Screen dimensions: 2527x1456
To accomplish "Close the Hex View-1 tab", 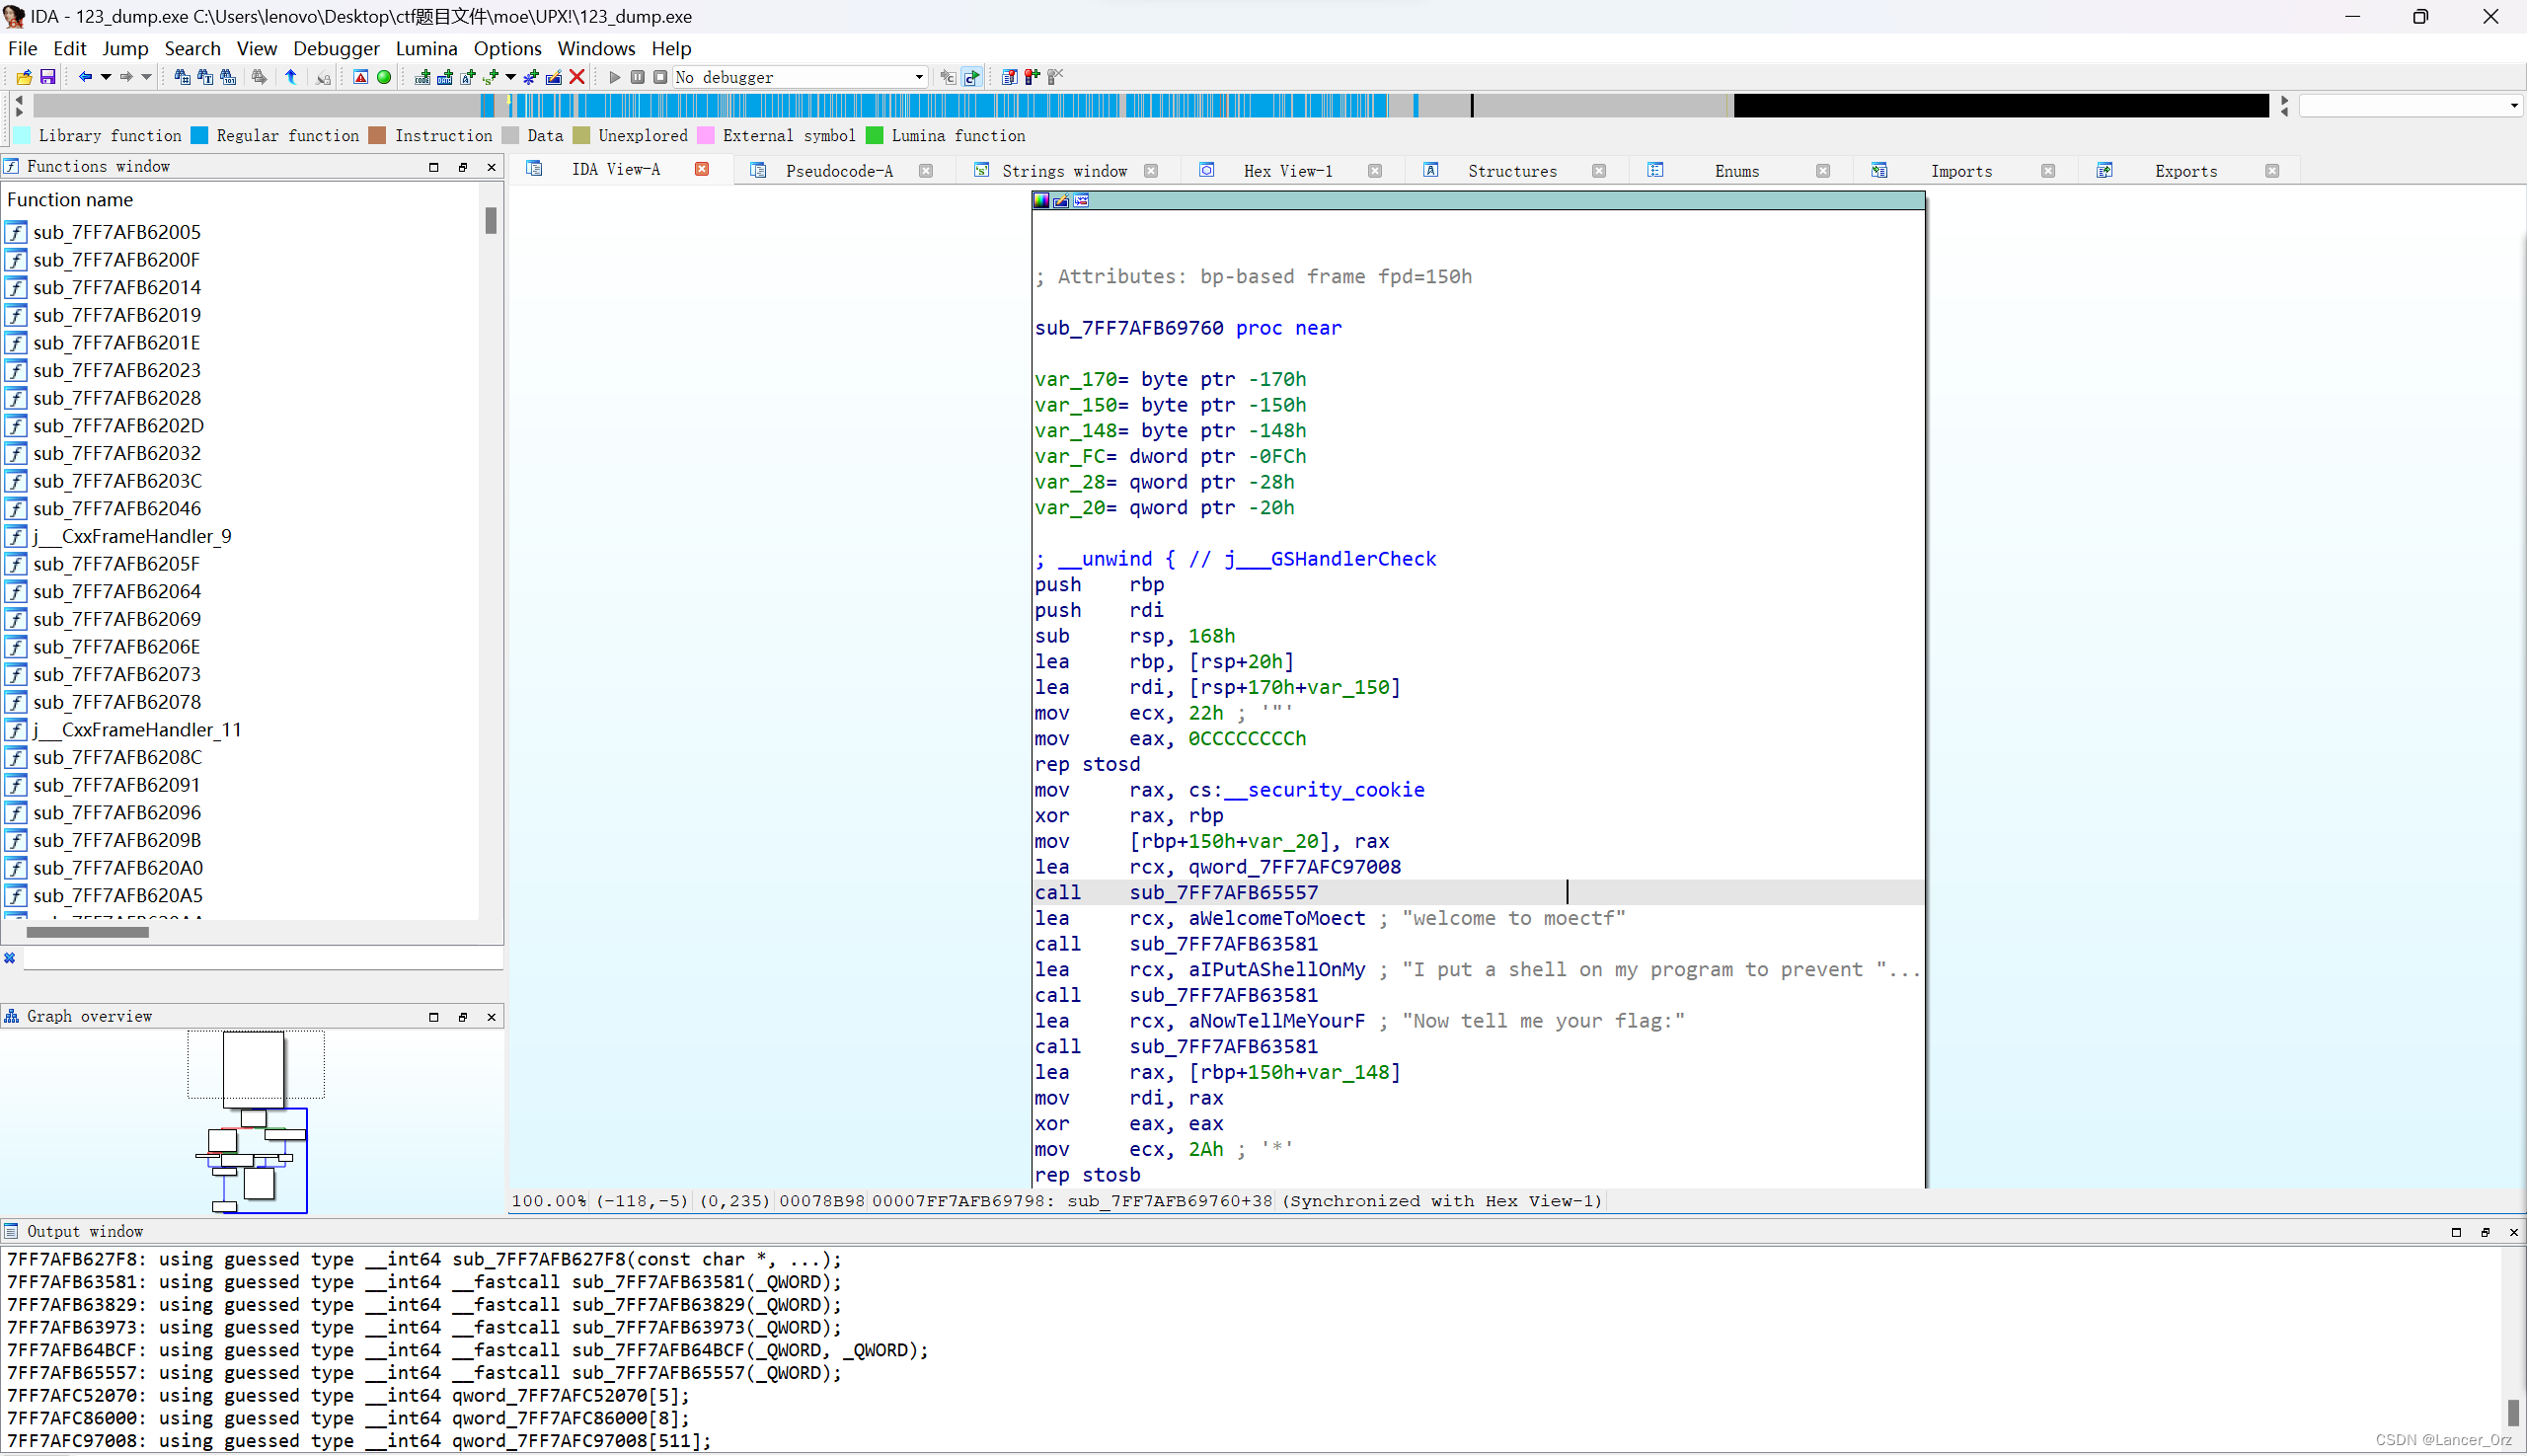I will tap(1375, 171).
